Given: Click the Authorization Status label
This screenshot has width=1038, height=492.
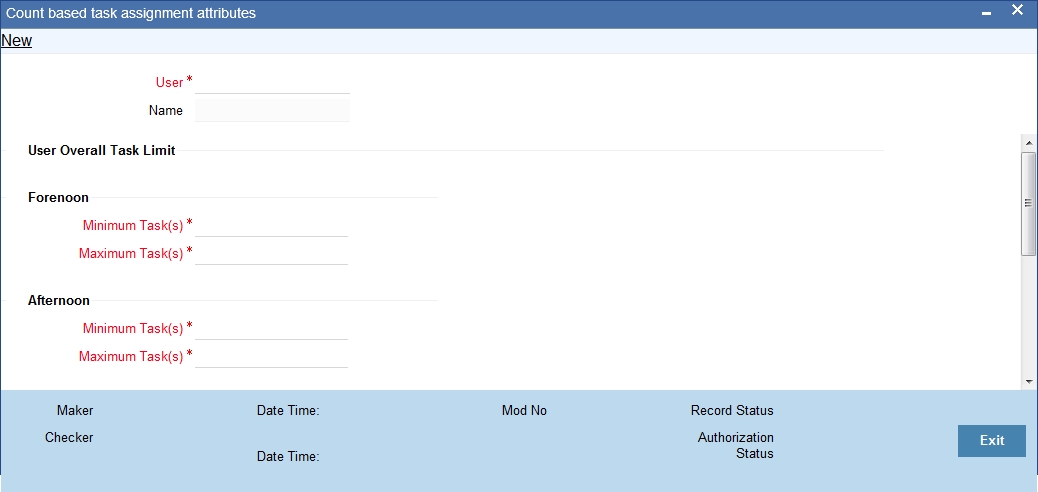Looking at the screenshot, I should [735, 446].
